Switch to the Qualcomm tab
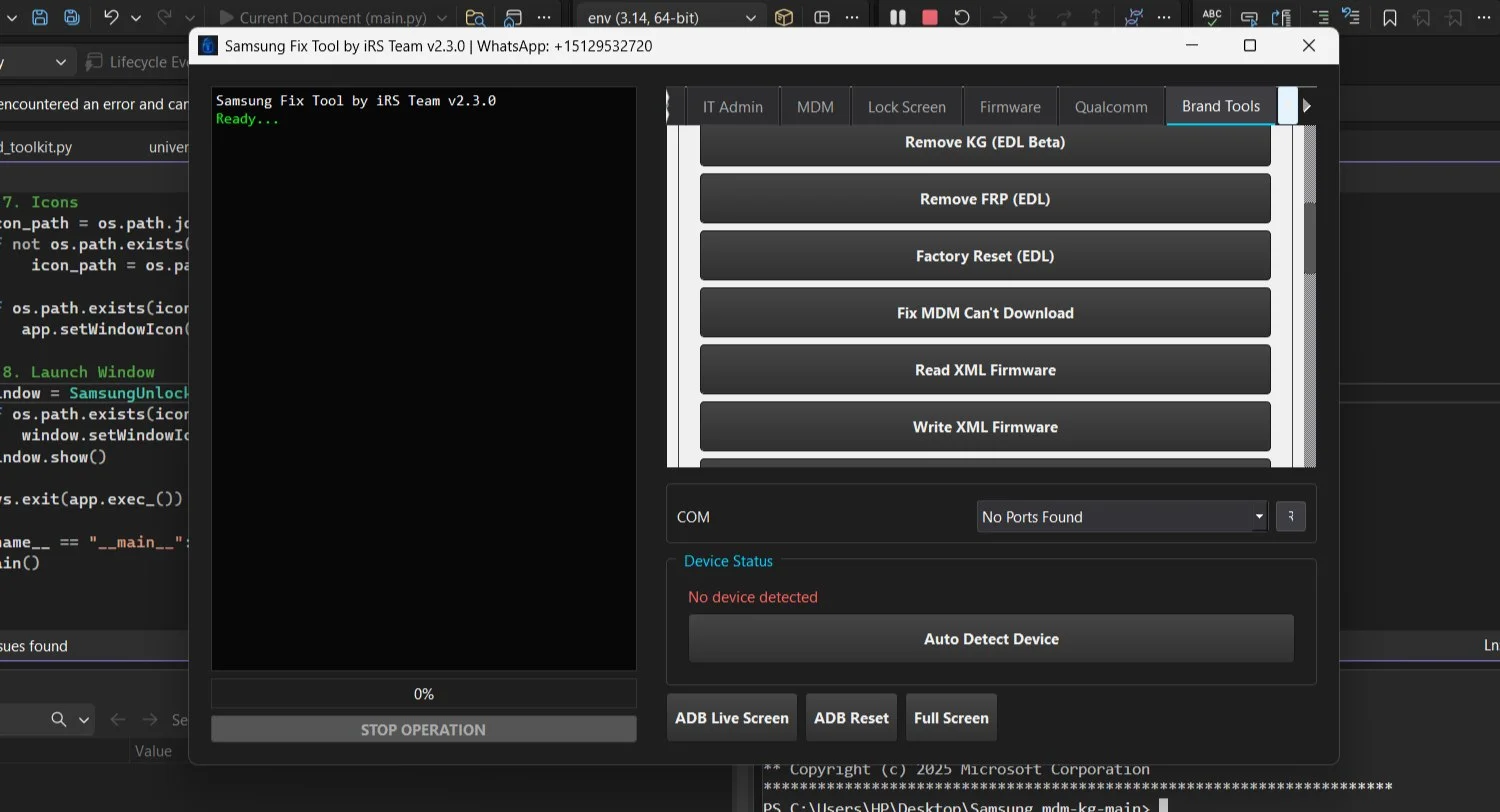The height and width of the screenshot is (812, 1500). (x=1110, y=107)
